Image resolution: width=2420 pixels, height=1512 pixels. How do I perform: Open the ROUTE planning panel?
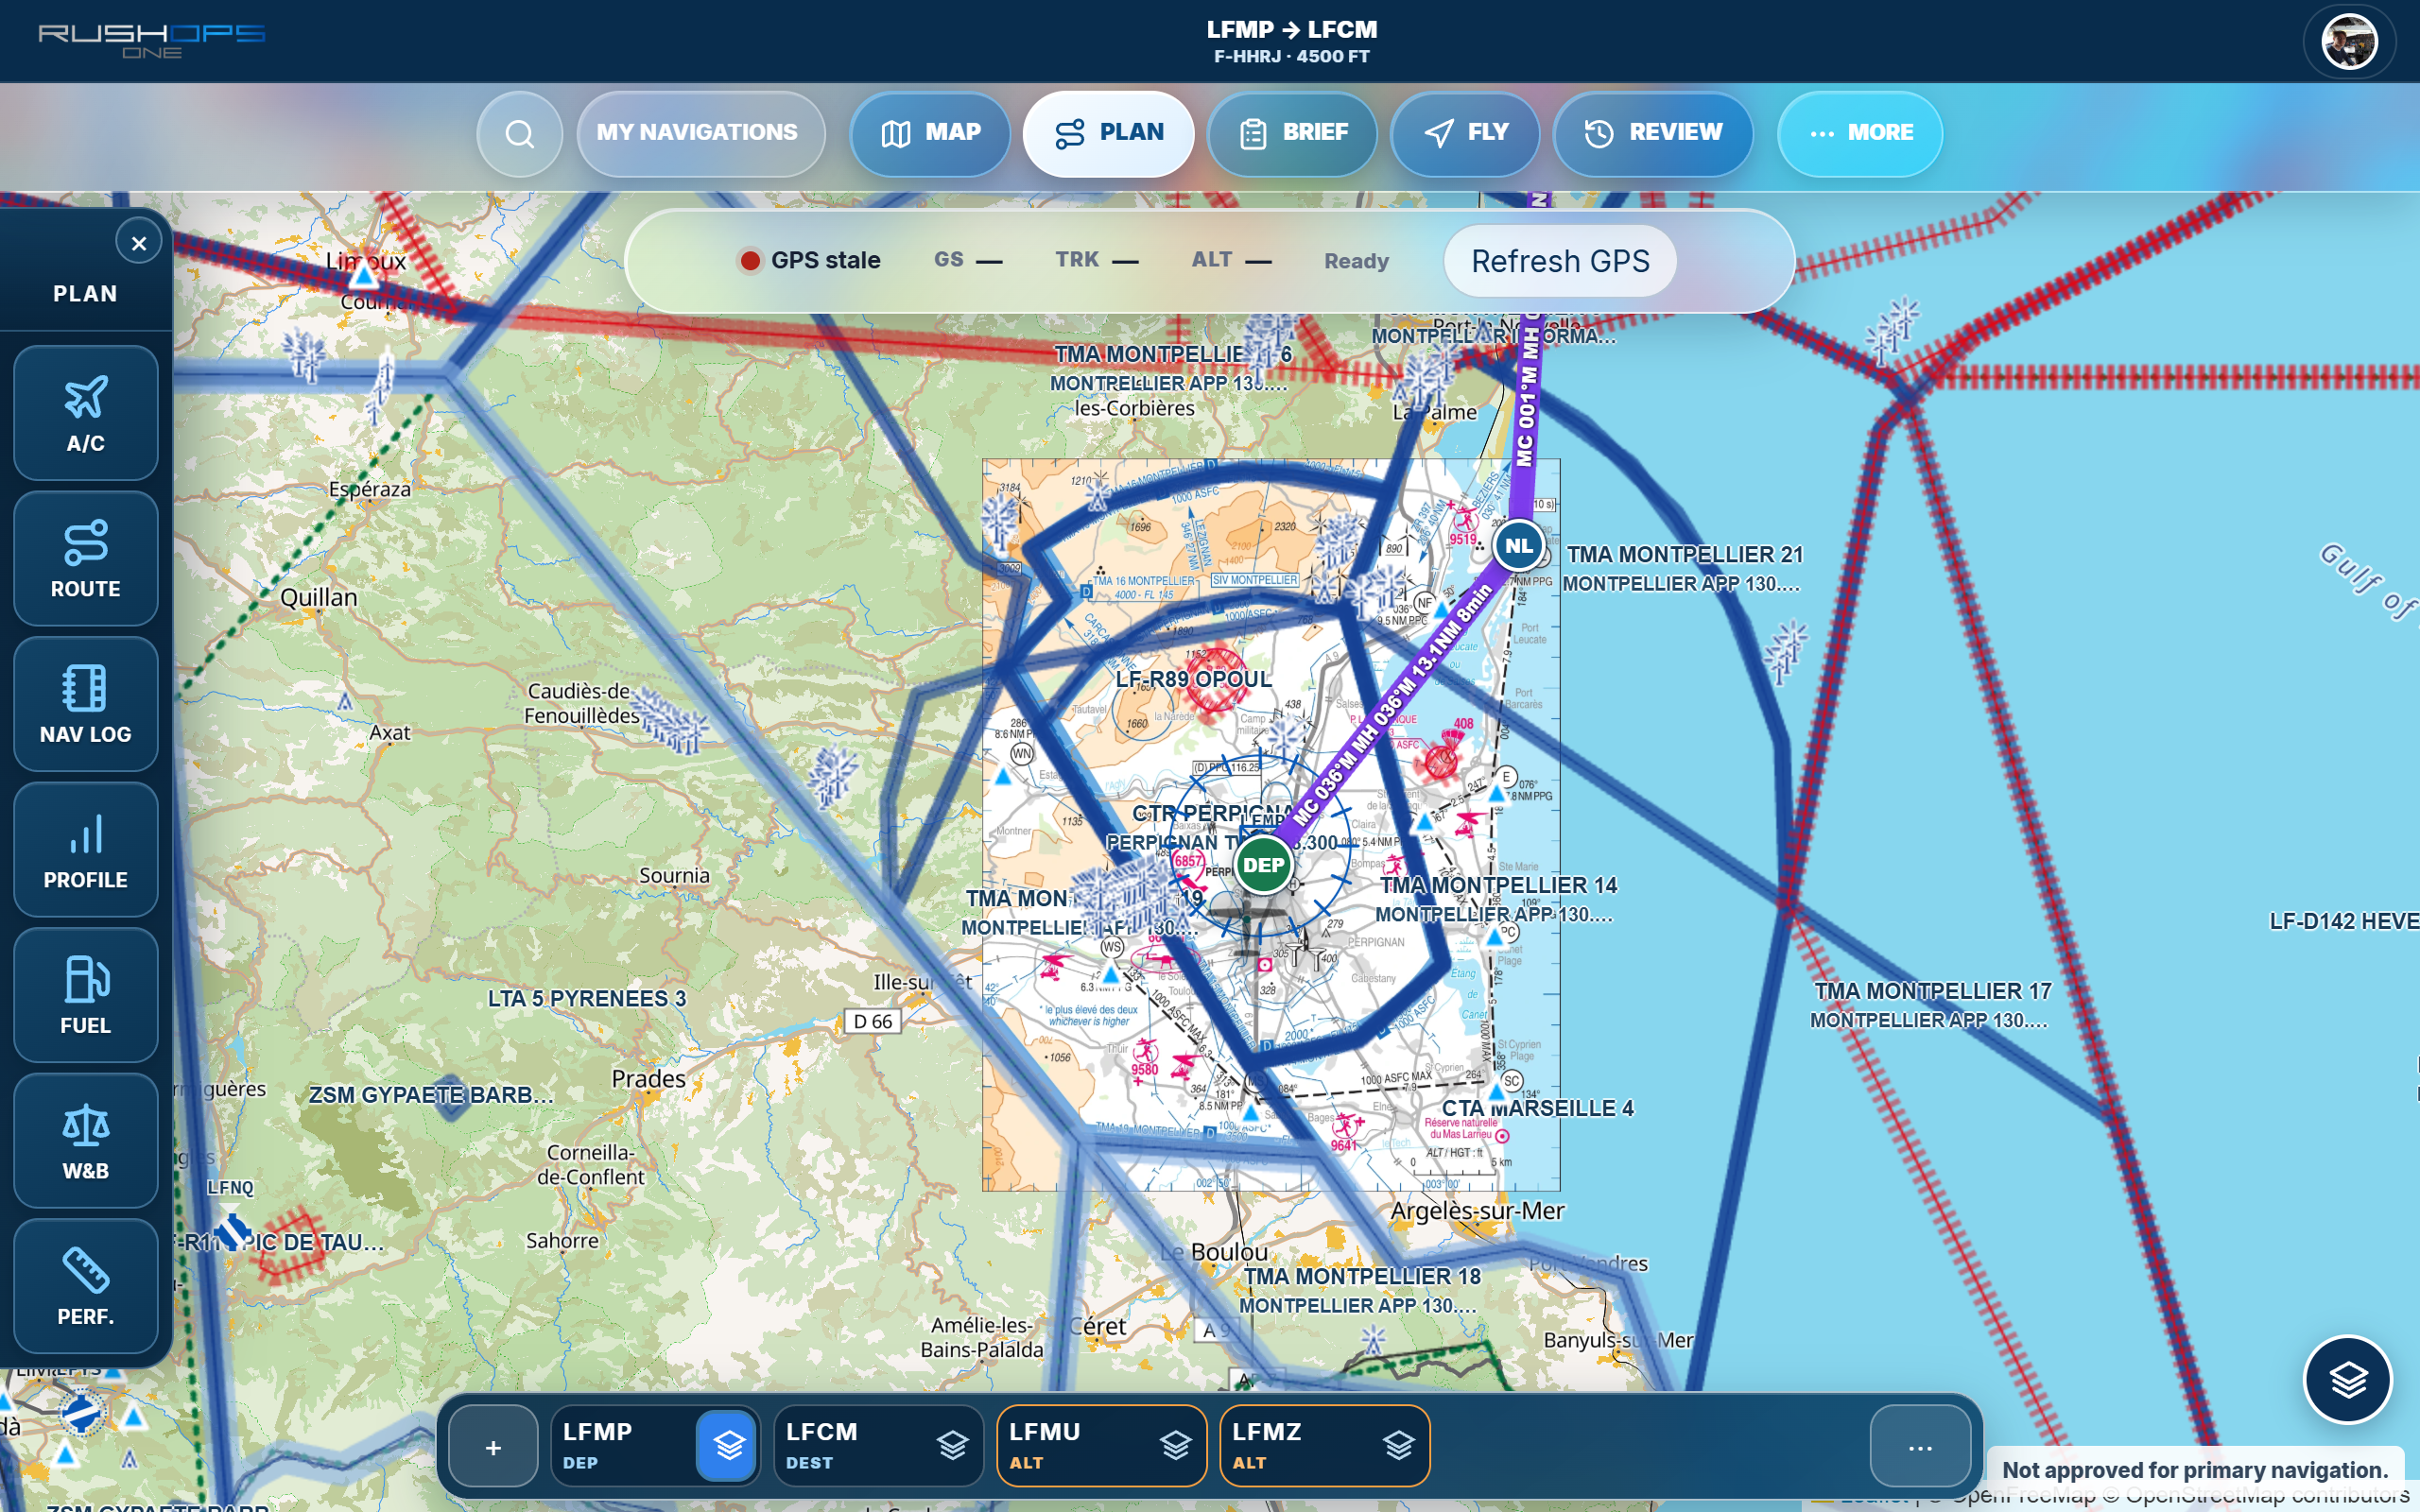click(86, 559)
